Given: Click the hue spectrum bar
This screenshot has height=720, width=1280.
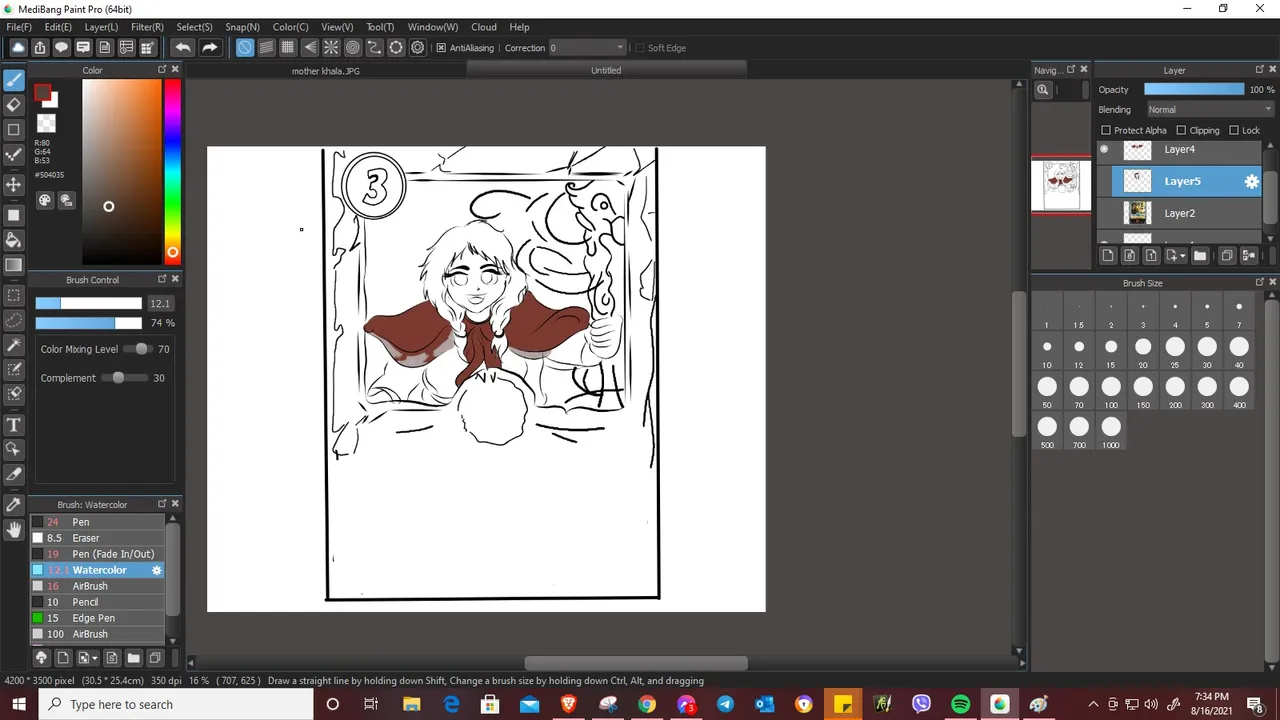Looking at the screenshot, I should click(173, 170).
